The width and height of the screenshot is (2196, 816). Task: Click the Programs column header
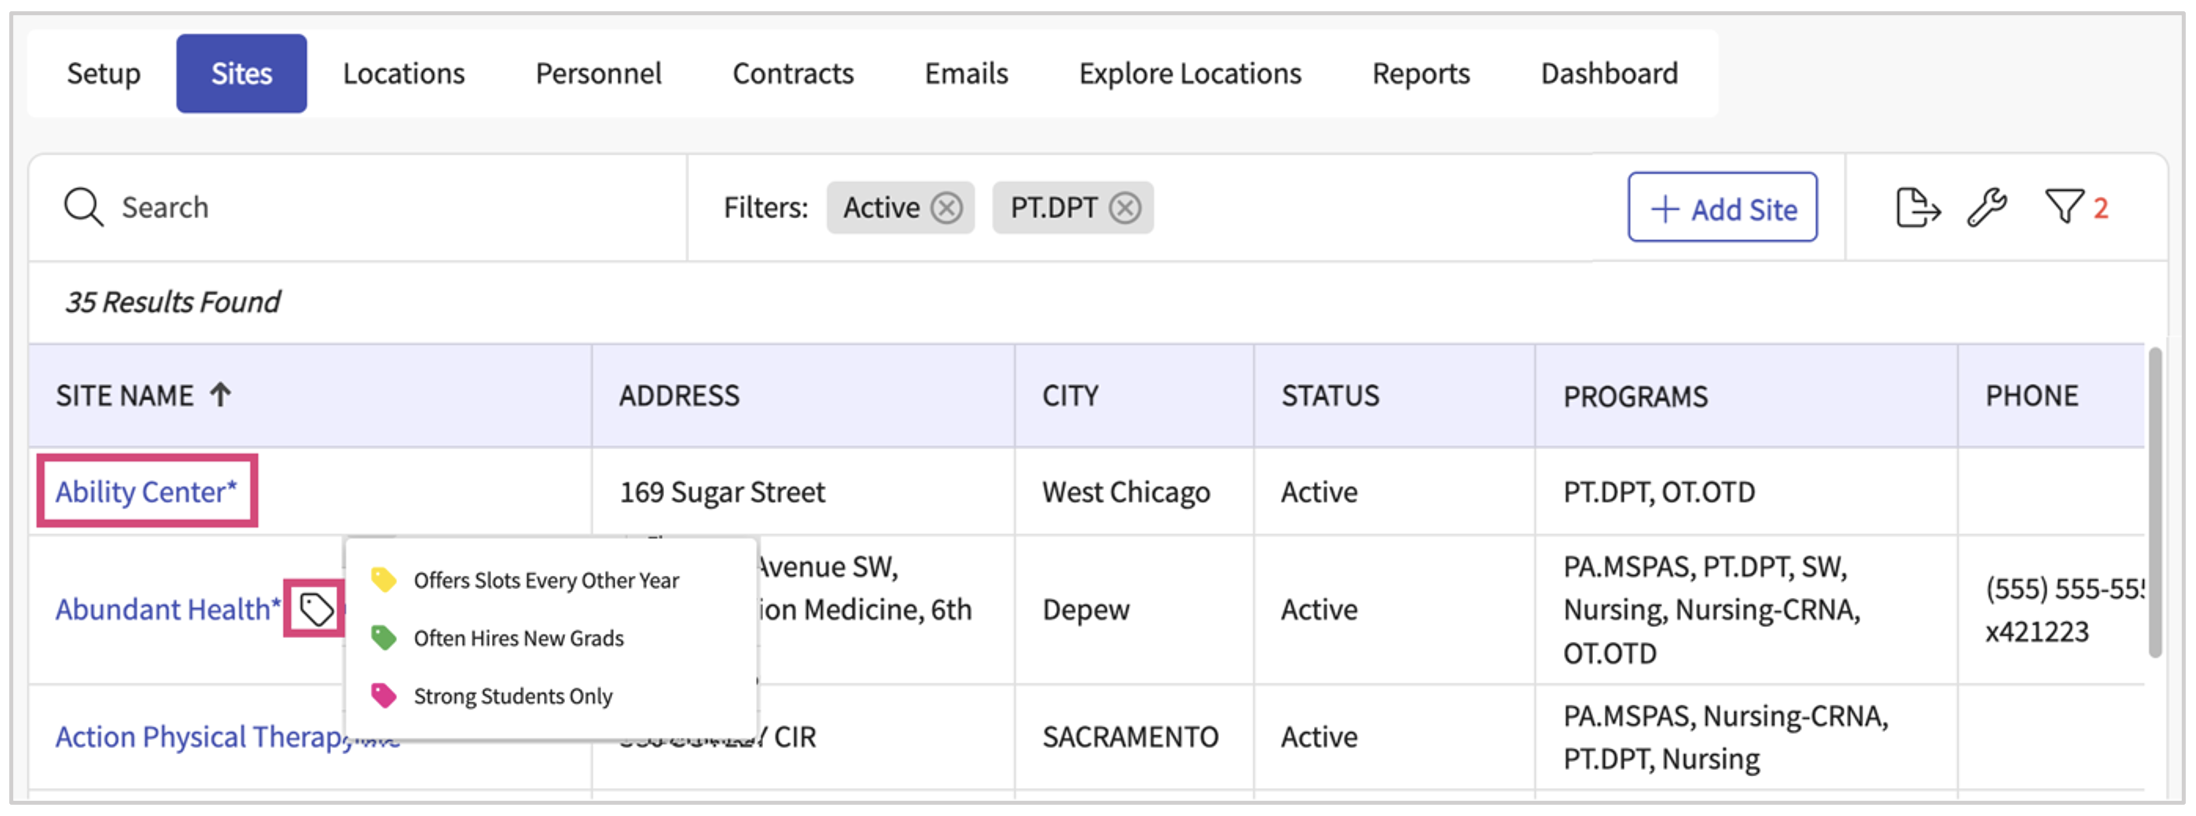pyautogui.click(x=1635, y=397)
